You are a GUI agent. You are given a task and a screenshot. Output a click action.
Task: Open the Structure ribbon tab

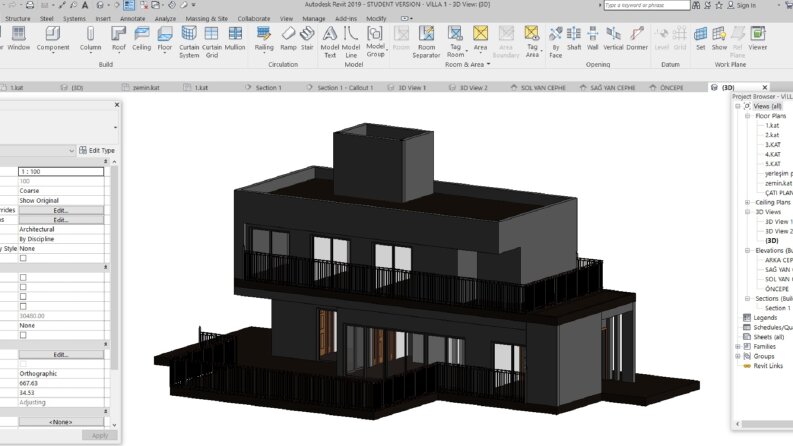[18, 18]
